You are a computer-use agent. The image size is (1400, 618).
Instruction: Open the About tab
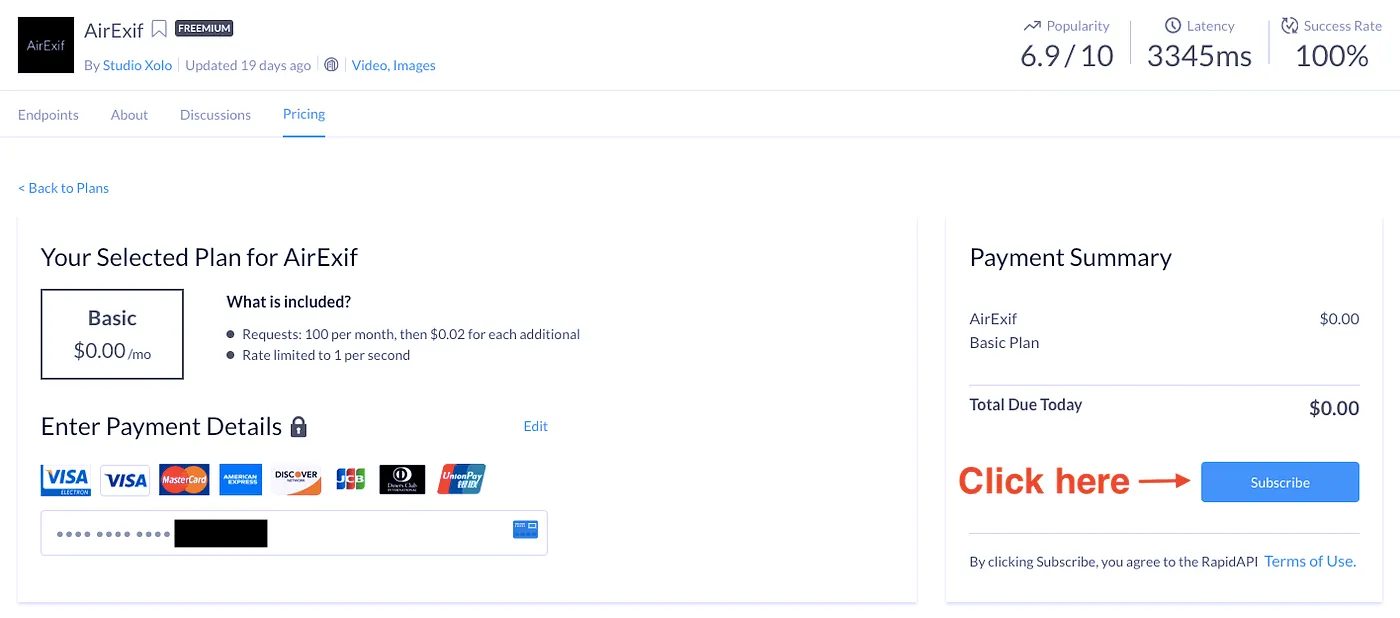[x=129, y=115]
